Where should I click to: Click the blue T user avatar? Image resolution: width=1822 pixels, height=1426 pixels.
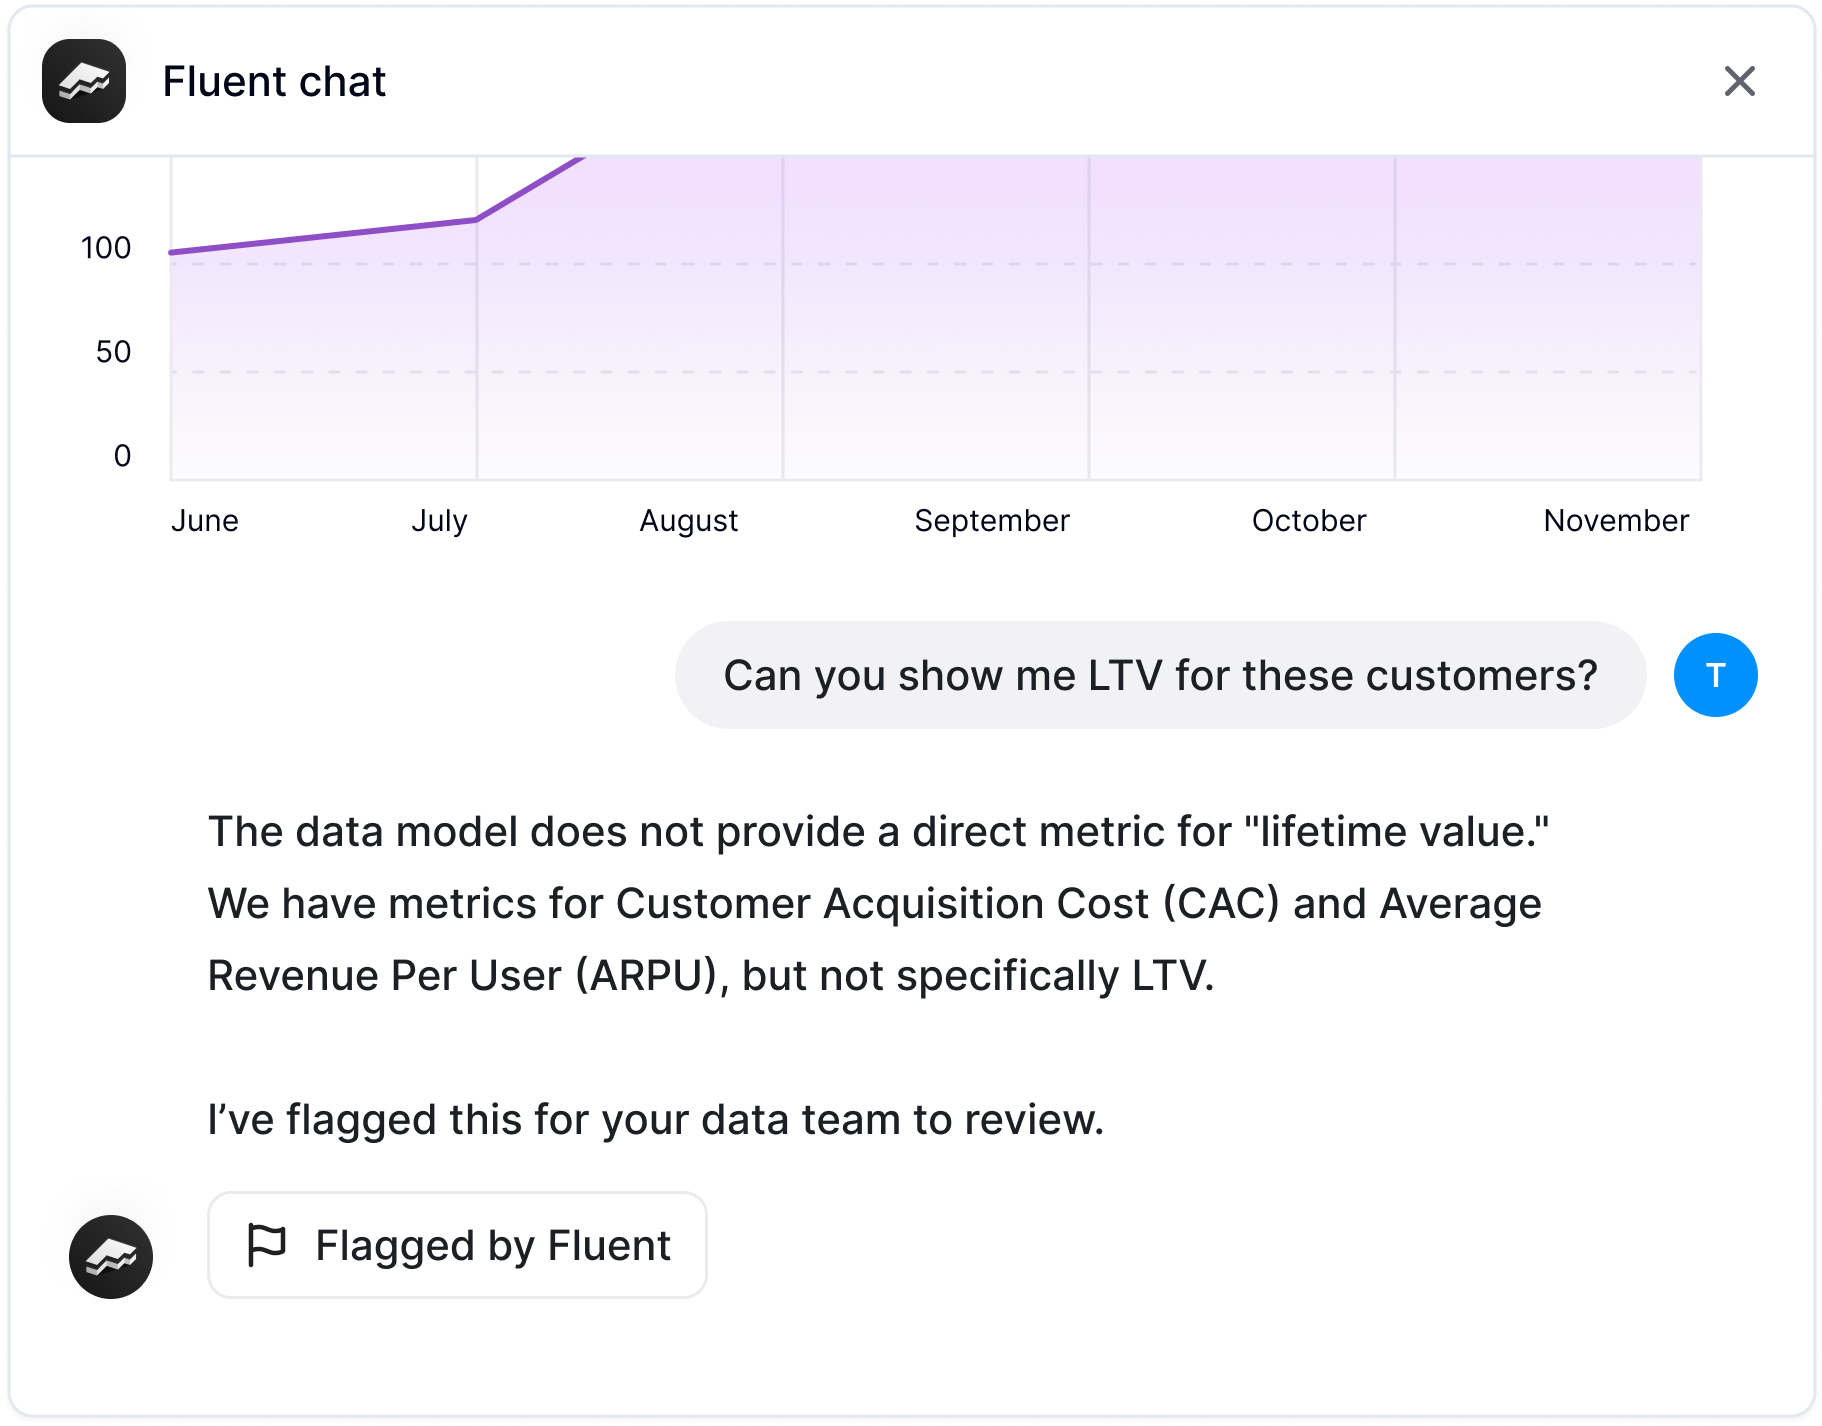1715,675
